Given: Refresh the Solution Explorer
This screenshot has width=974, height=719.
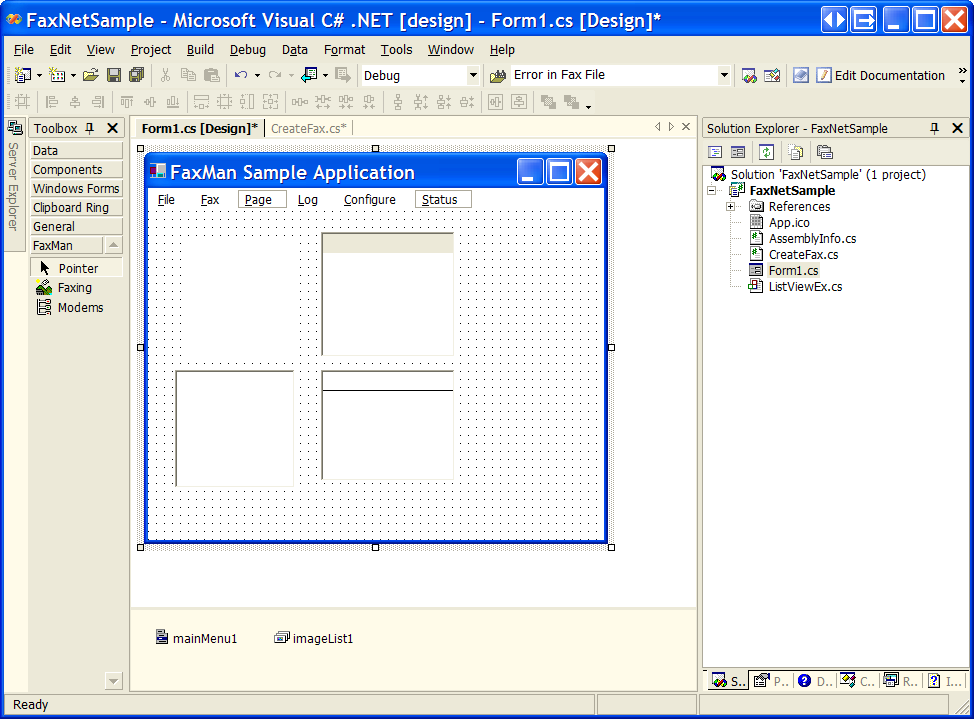Looking at the screenshot, I should tap(767, 152).
